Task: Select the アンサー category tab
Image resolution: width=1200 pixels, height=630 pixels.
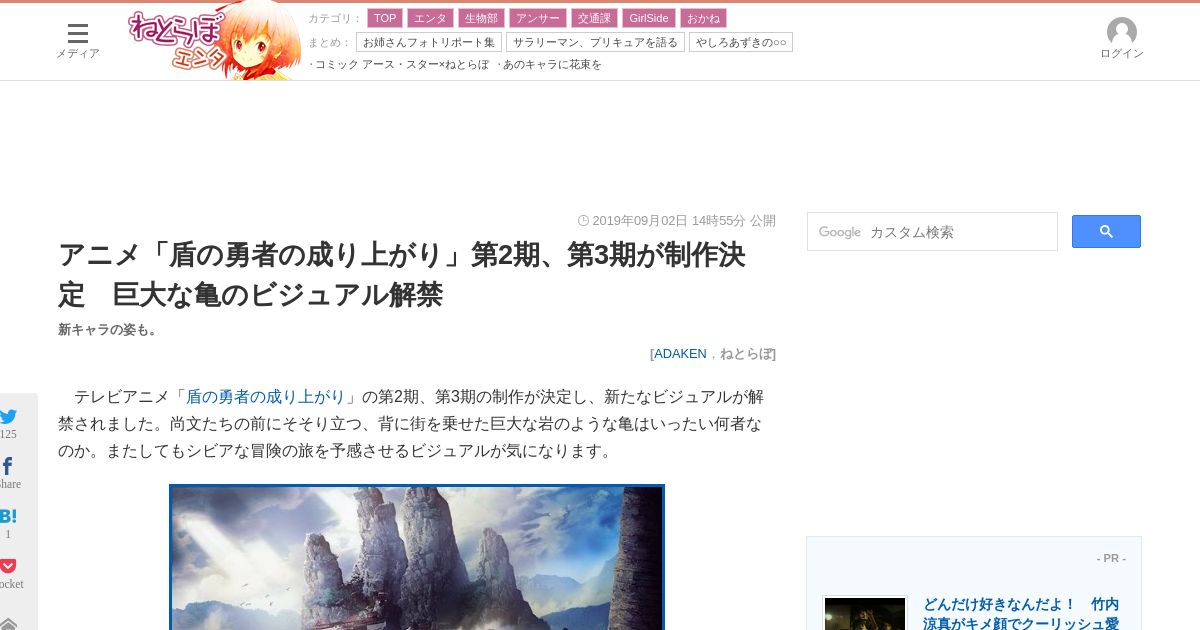Action: pos(538,18)
